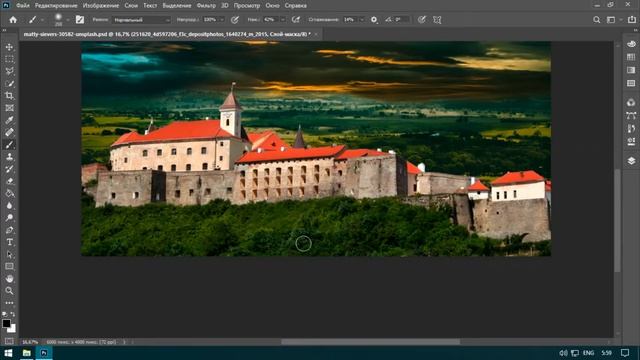Open the Редактирование menu
The height and width of the screenshot is (360, 640).
pyautogui.click(x=56, y=6)
